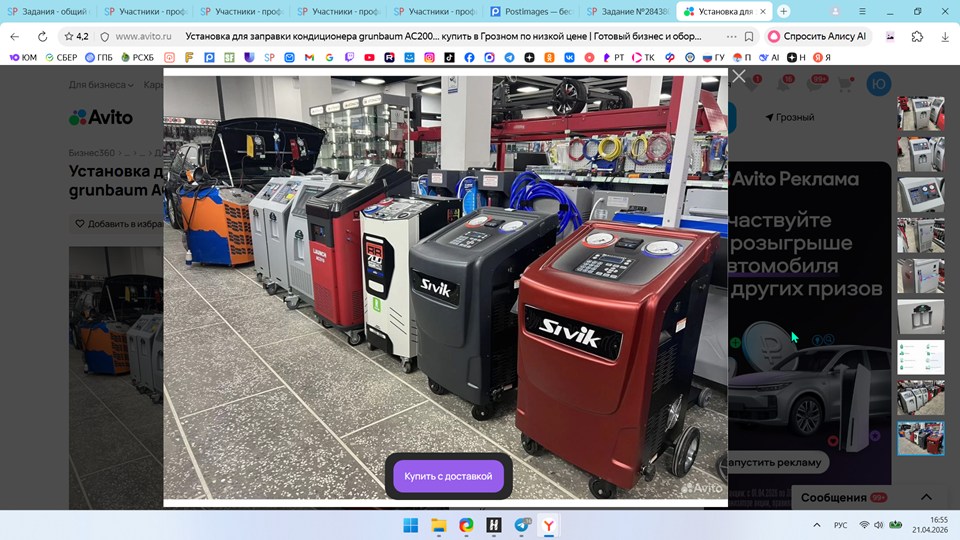This screenshot has width=960, height=540.
Task: Click 'Запустить рекламу' in the ad banner
Action: coord(775,462)
